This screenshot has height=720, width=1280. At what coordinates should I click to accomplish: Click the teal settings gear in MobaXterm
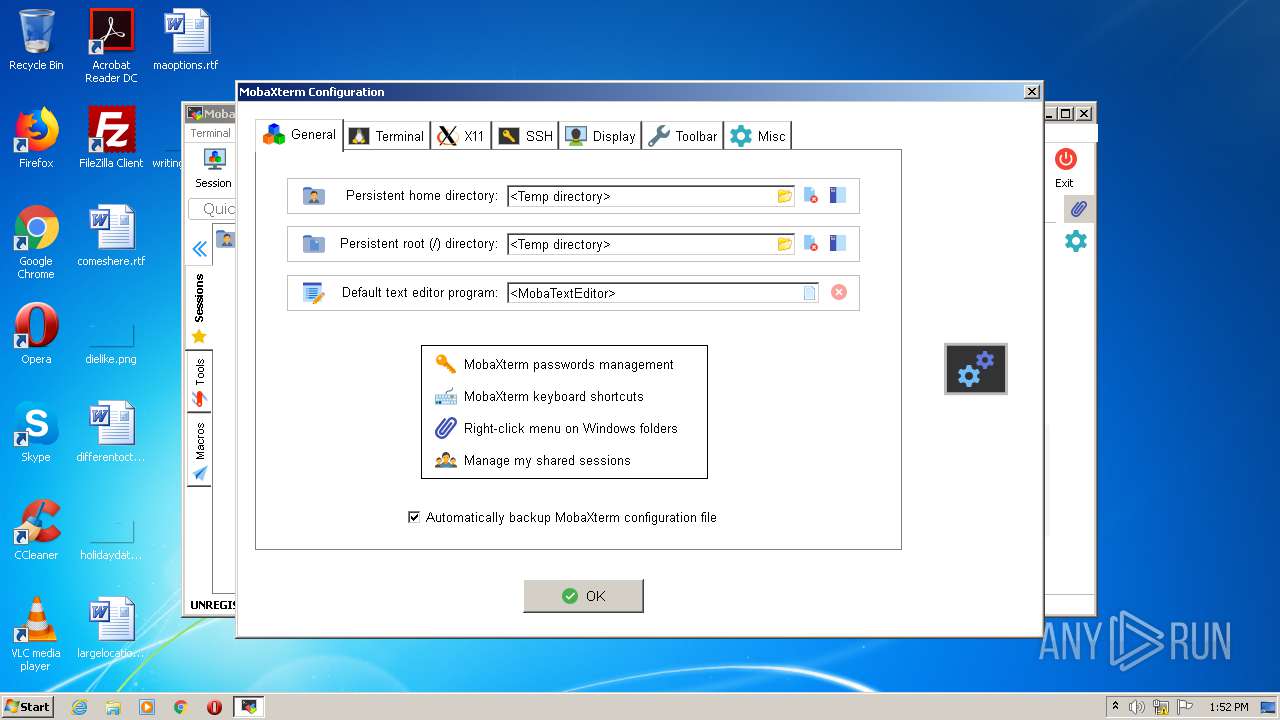(x=1076, y=241)
